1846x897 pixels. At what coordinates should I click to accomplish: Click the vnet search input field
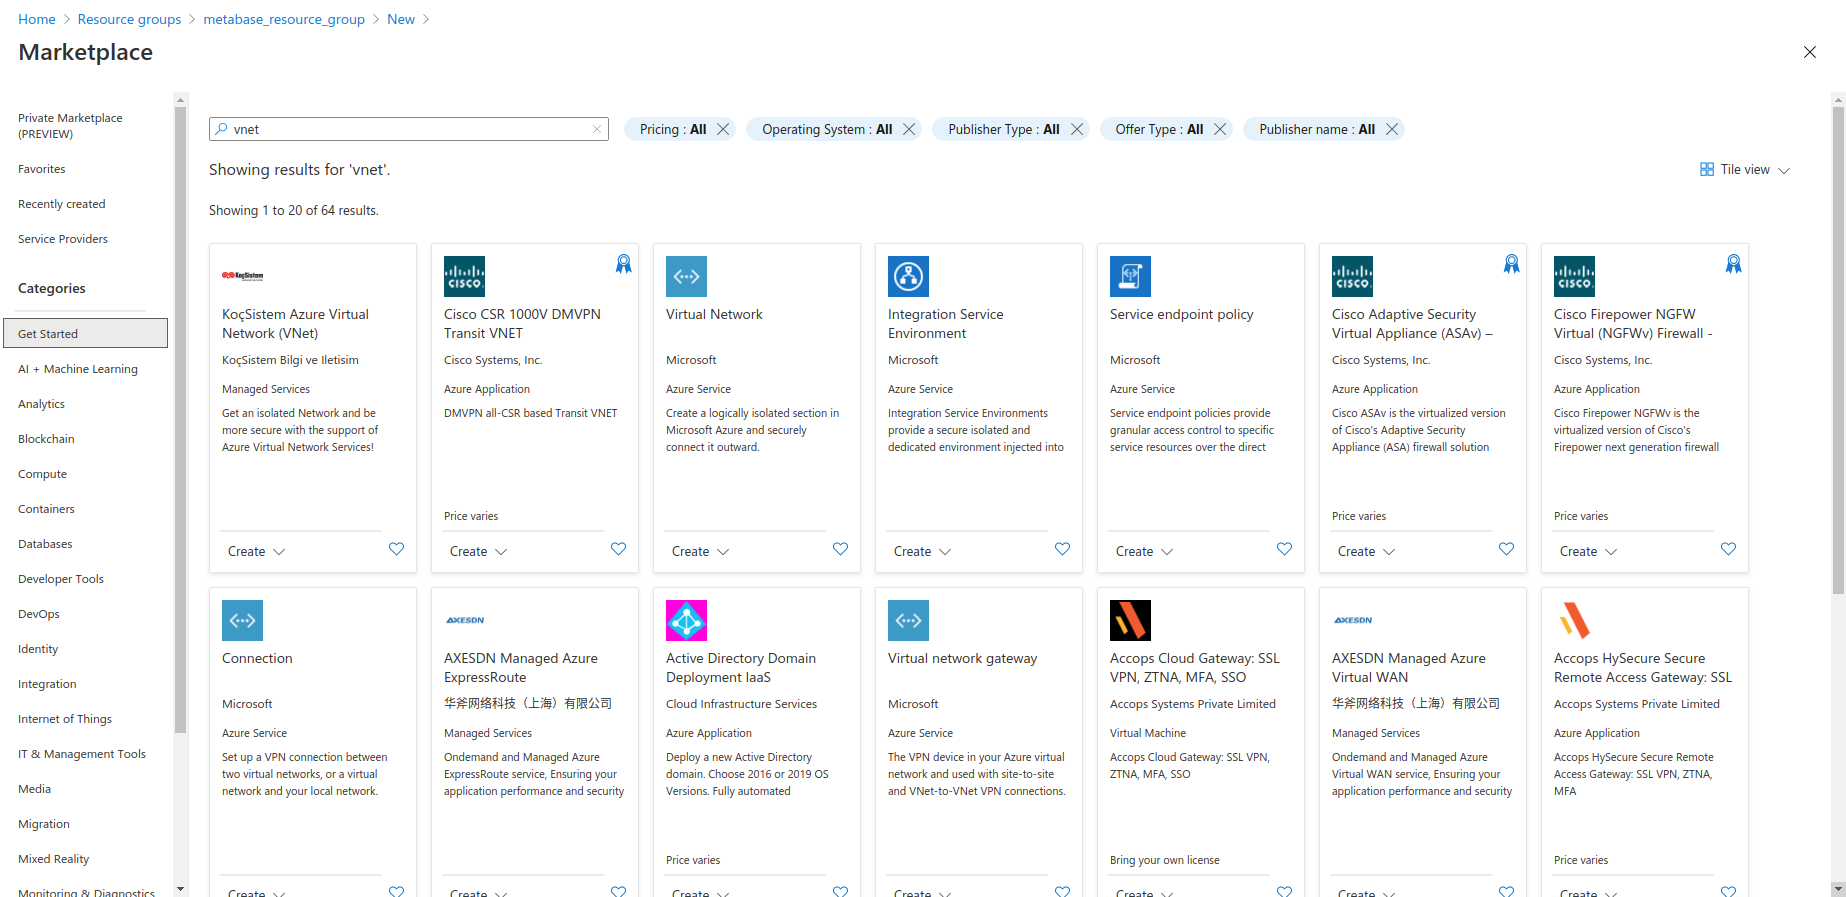coord(409,129)
